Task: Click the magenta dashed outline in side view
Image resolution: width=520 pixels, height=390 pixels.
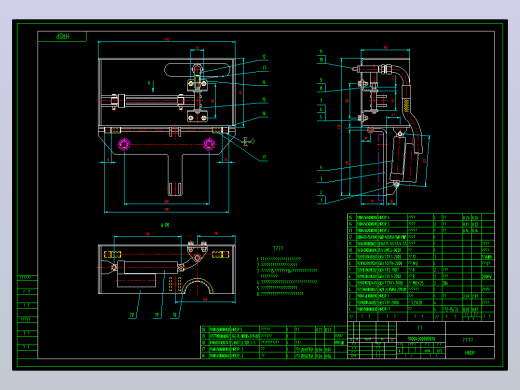Action: point(380,168)
